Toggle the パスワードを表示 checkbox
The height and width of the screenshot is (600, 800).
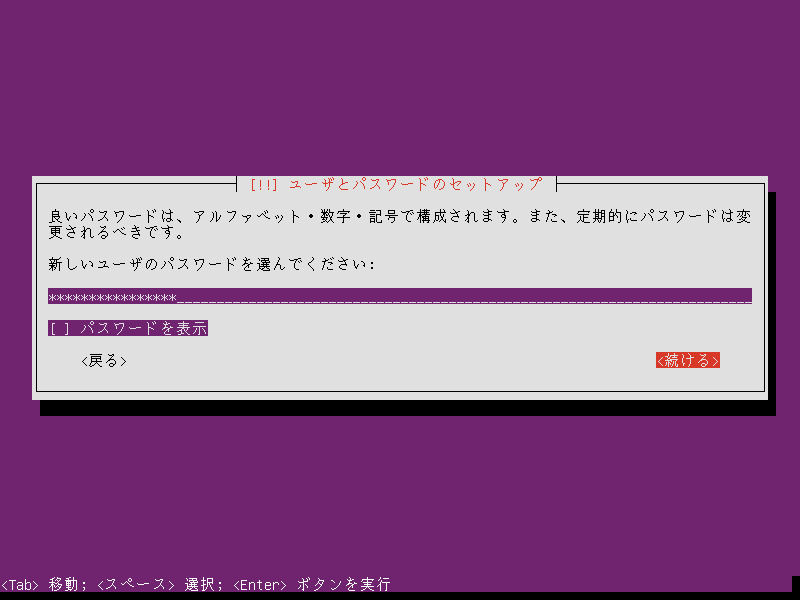click(x=128, y=328)
